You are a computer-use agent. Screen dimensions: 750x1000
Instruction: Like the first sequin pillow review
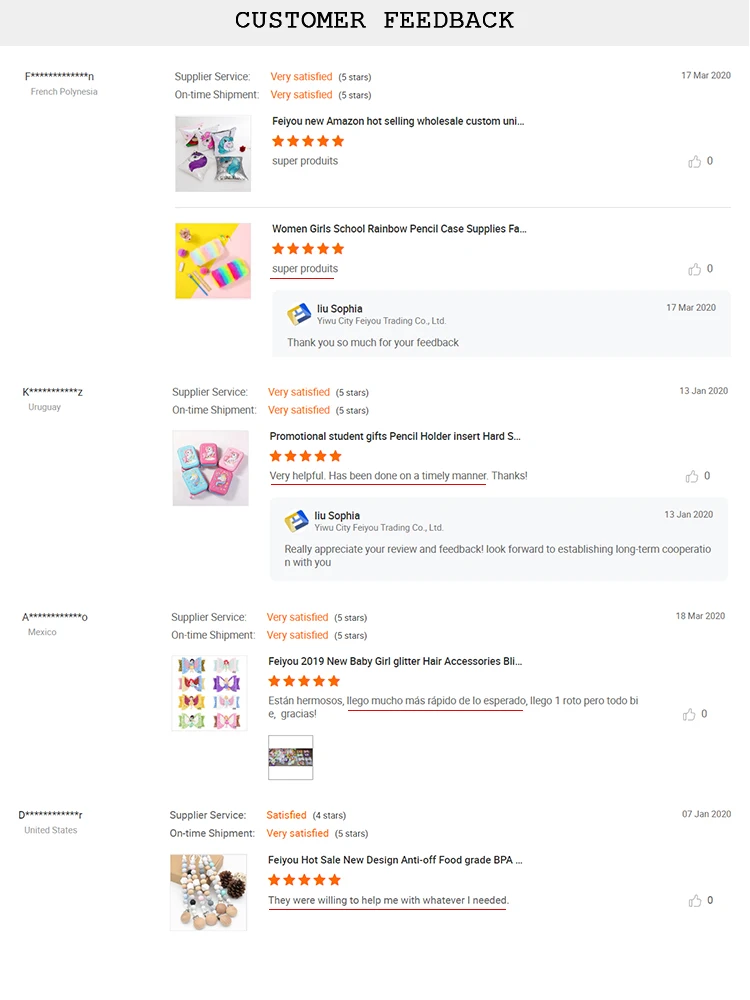[694, 161]
